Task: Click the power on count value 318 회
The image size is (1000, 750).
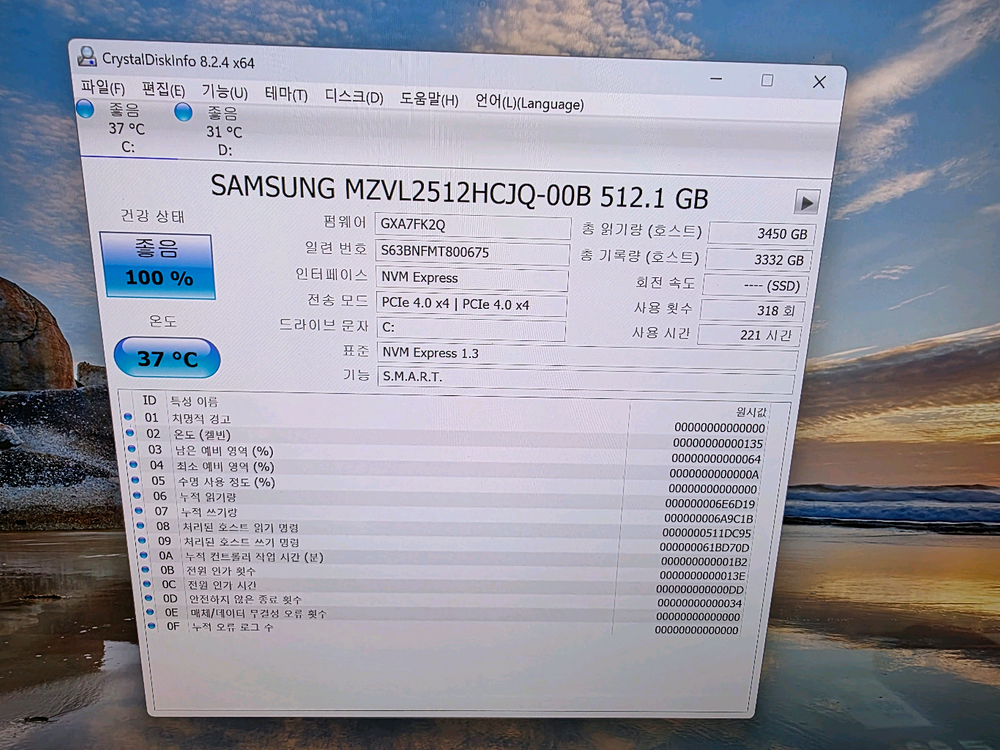Action: coord(752,311)
